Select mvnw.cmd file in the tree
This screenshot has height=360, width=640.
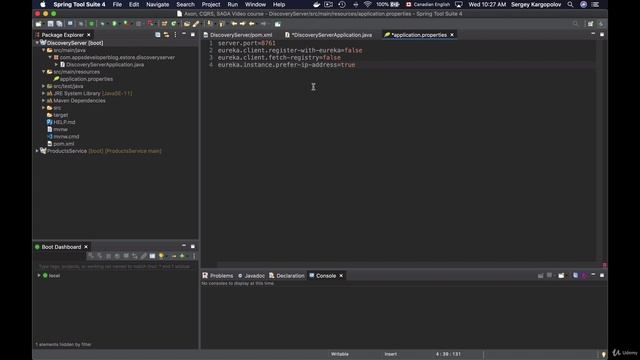[x=66, y=137]
